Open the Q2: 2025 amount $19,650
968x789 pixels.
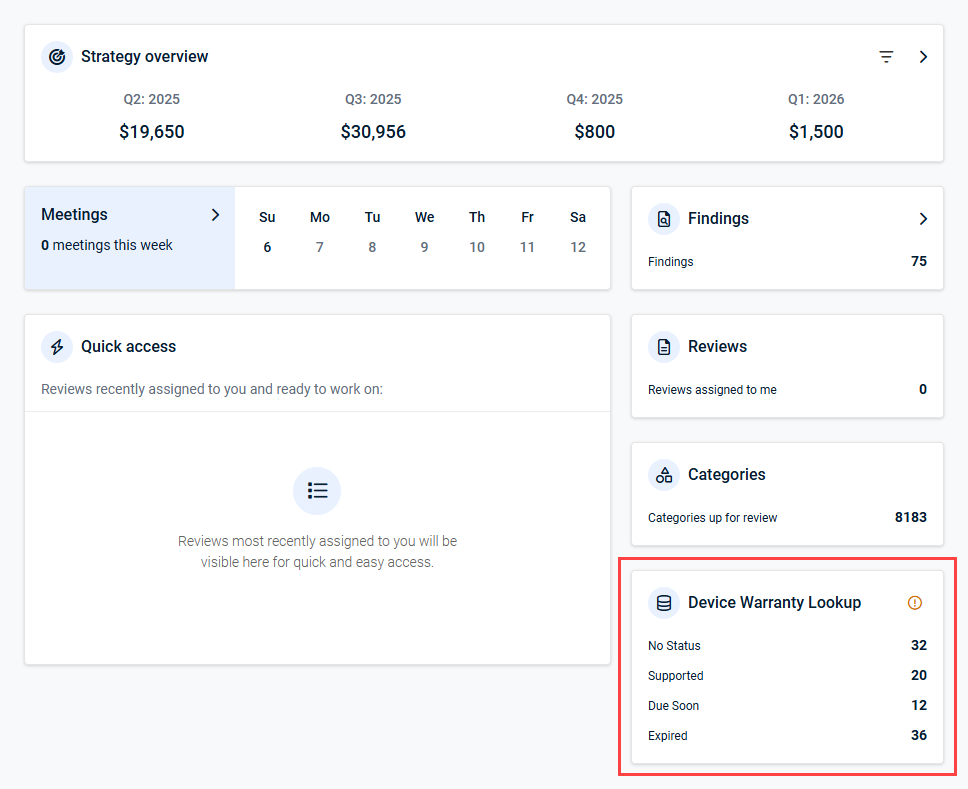point(152,132)
